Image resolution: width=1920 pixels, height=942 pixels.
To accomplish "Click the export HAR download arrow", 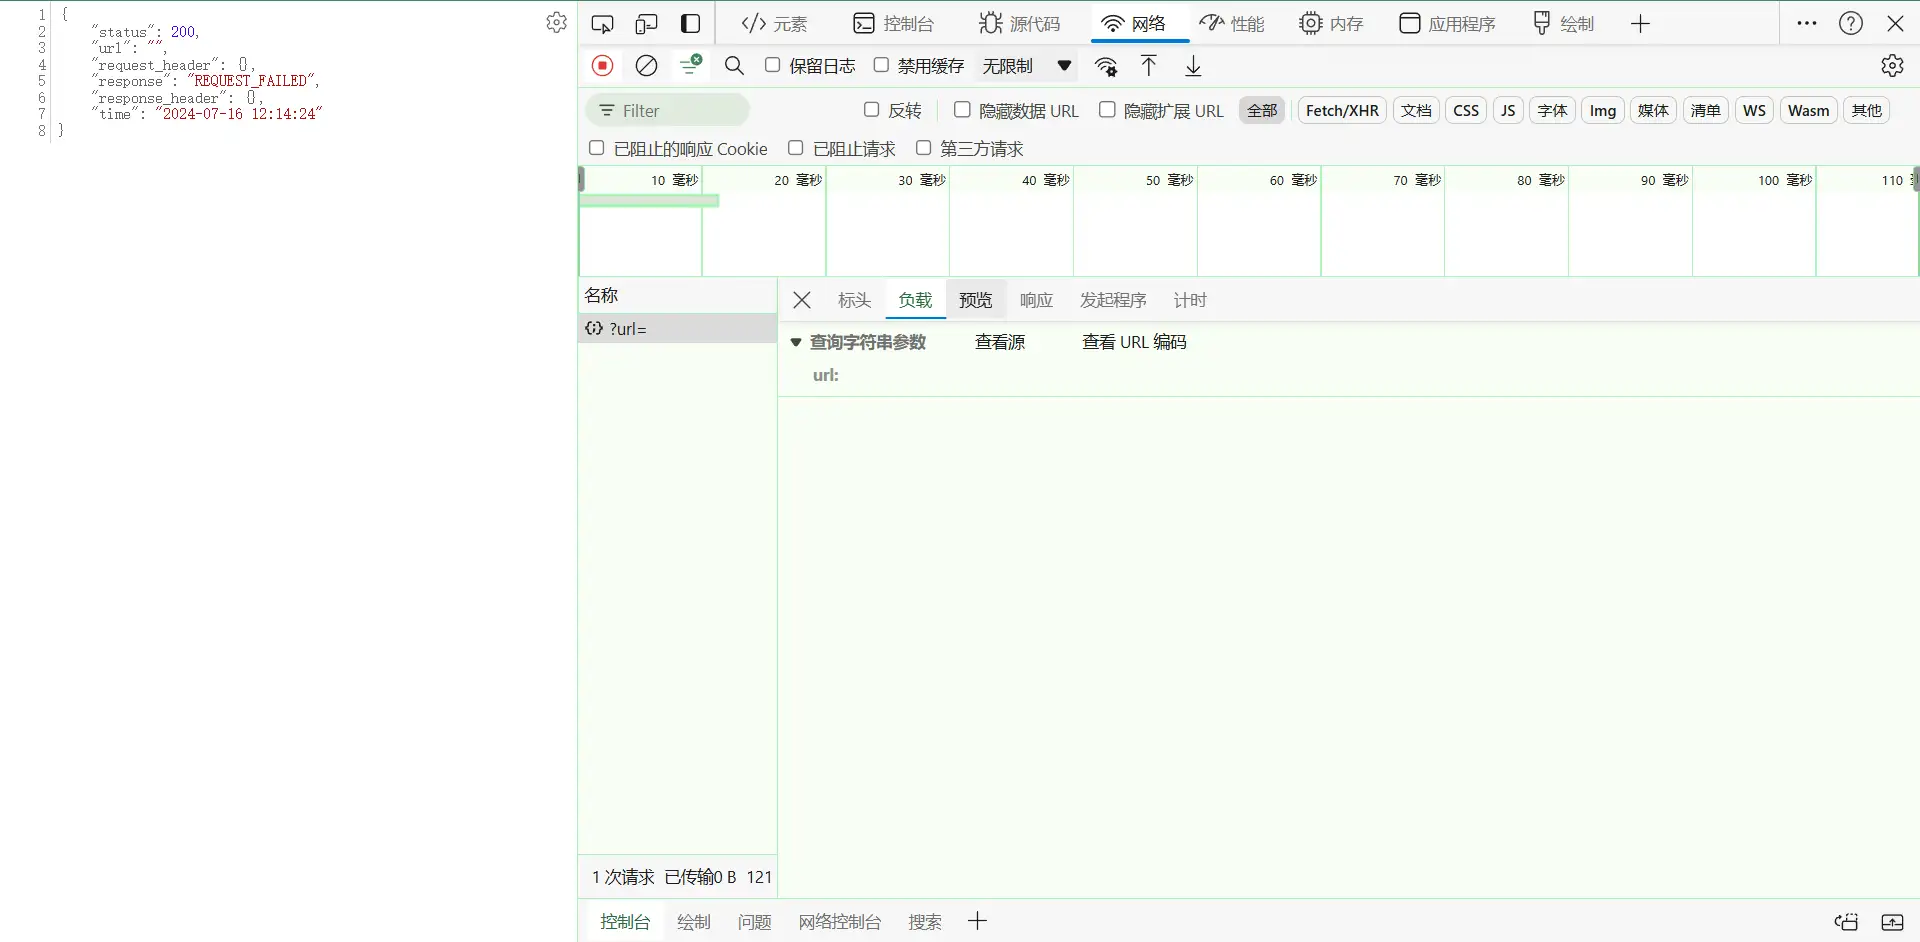I will (1193, 66).
